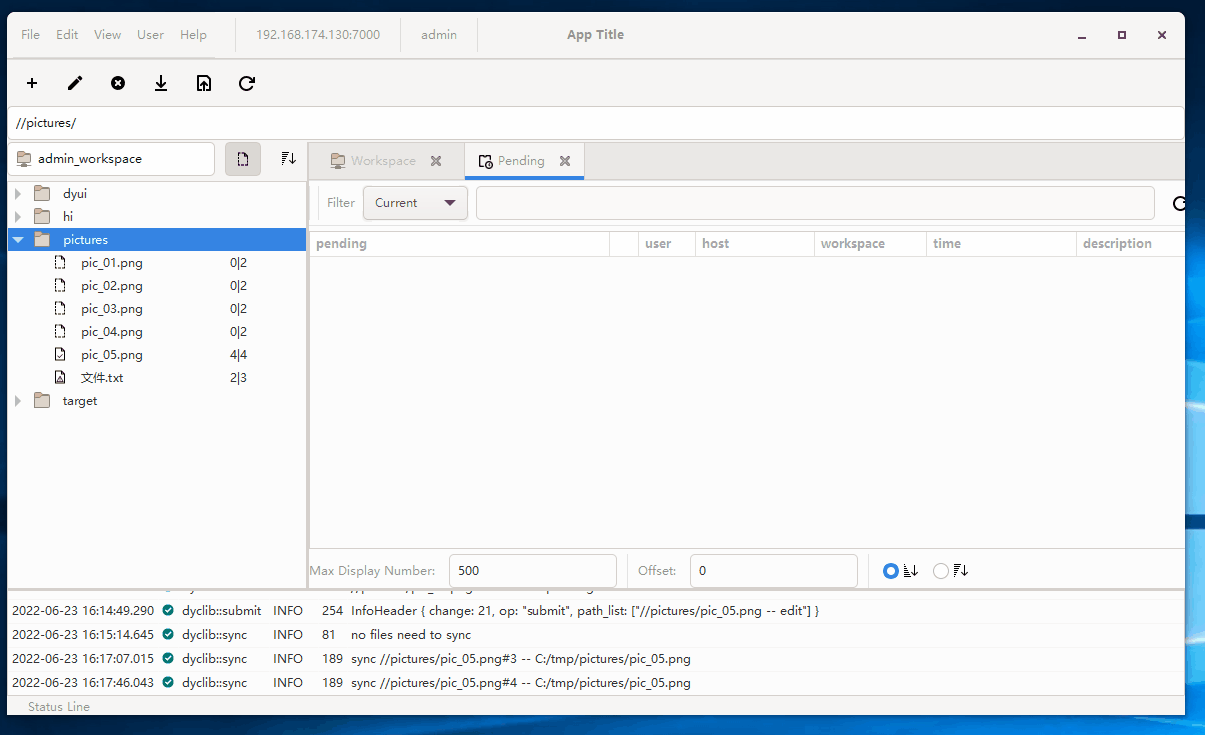Collapse the pictures folder
This screenshot has height=735, width=1205.
click(x=18, y=240)
